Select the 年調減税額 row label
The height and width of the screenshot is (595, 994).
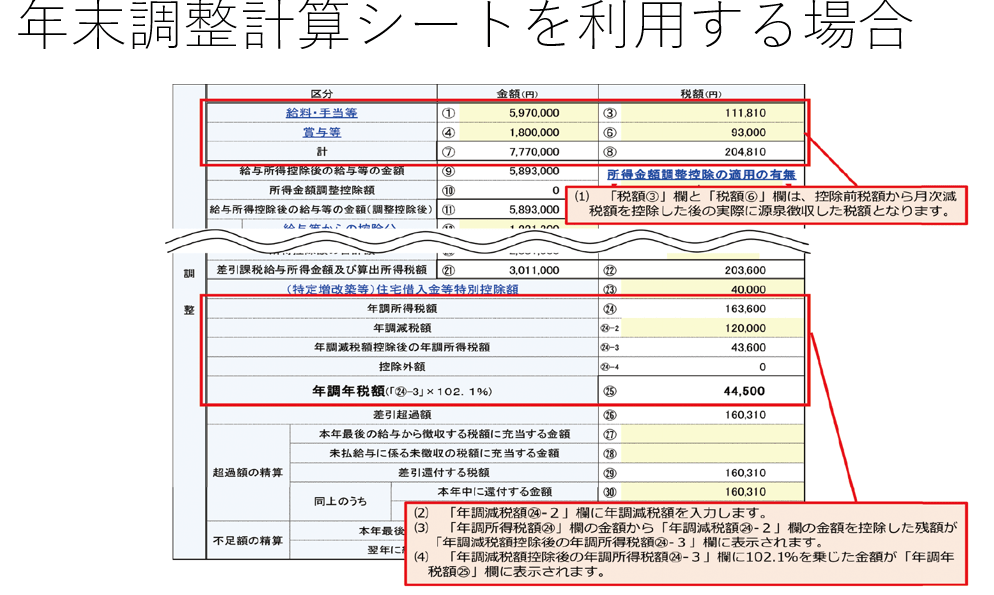point(402,328)
